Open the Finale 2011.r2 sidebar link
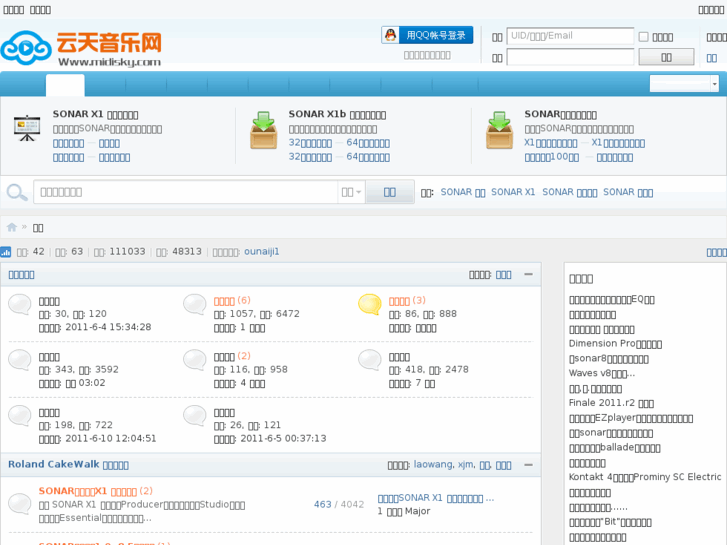The height and width of the screenshot is (545, 727). (611, 403)
